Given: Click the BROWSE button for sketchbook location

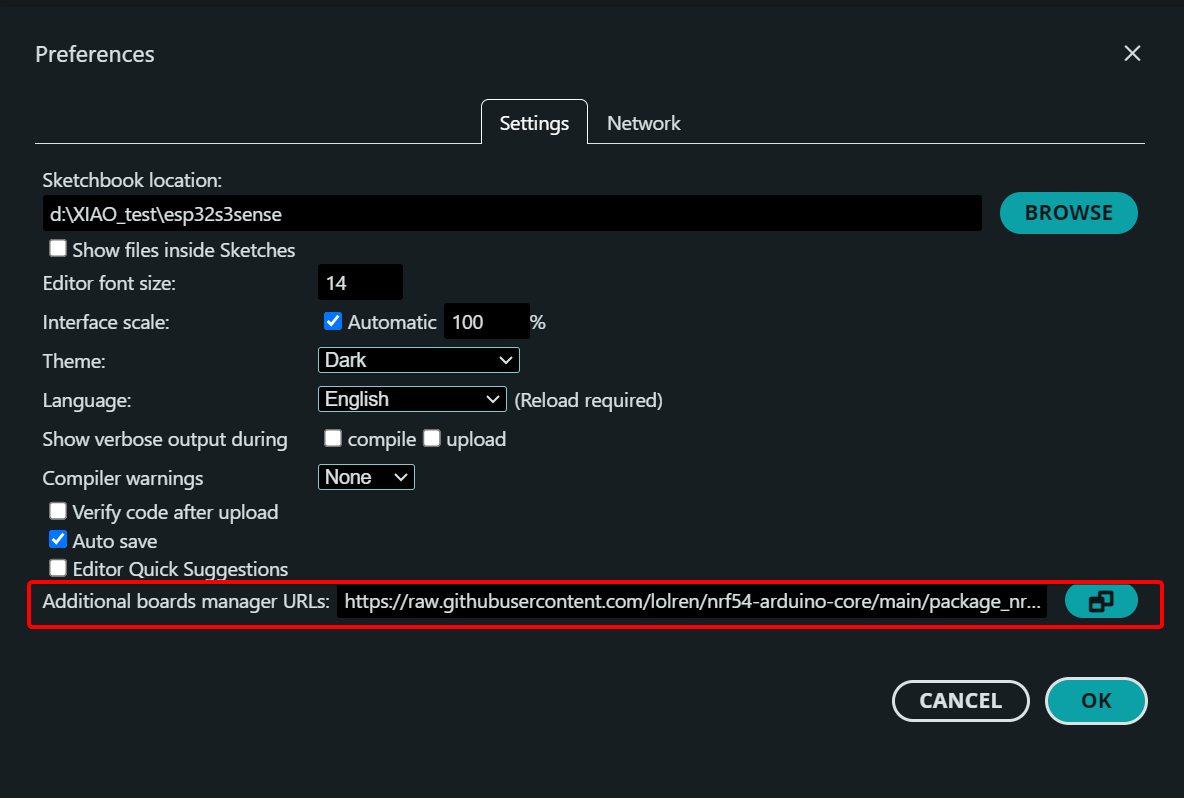Looking at the screenshot, I should pyautogui.click(x=1068, y=213).
